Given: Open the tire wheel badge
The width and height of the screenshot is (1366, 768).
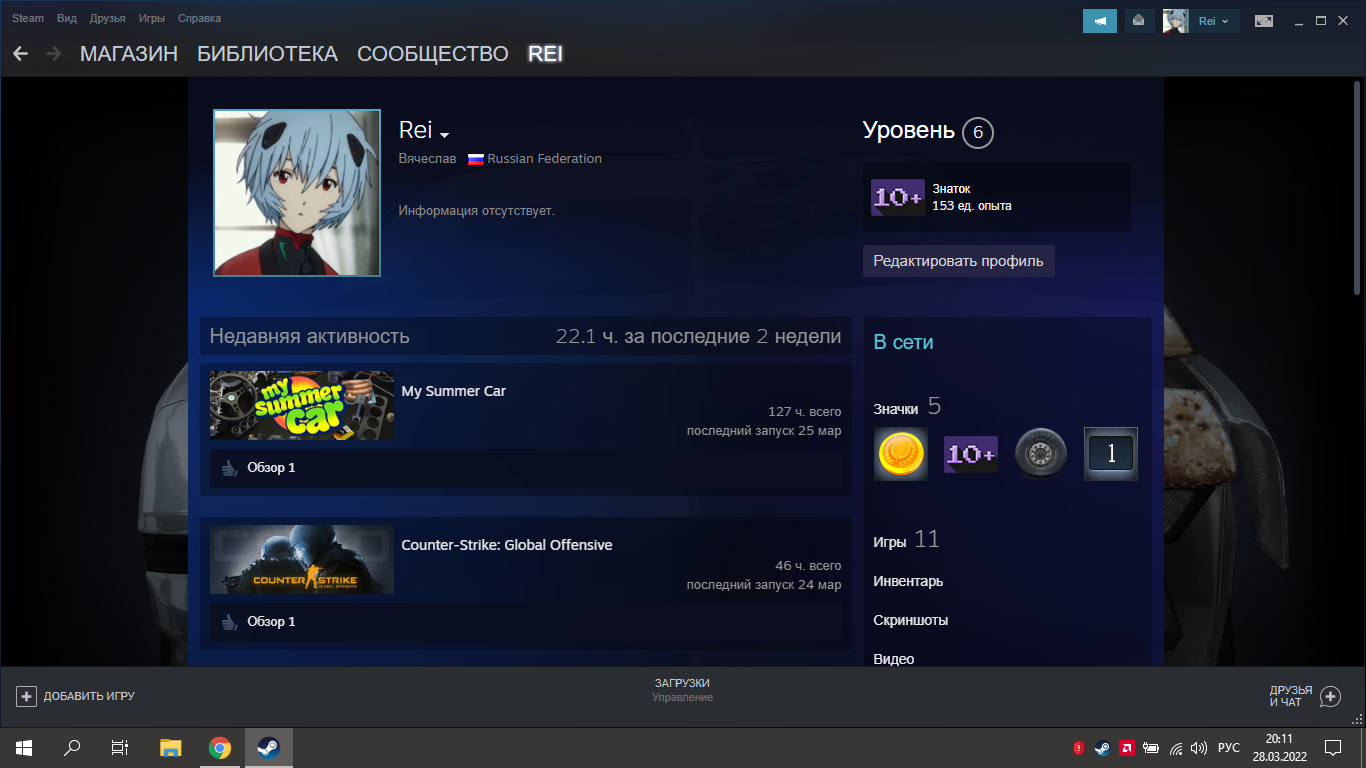Looking at the screenshot, I should point(1041,454).
